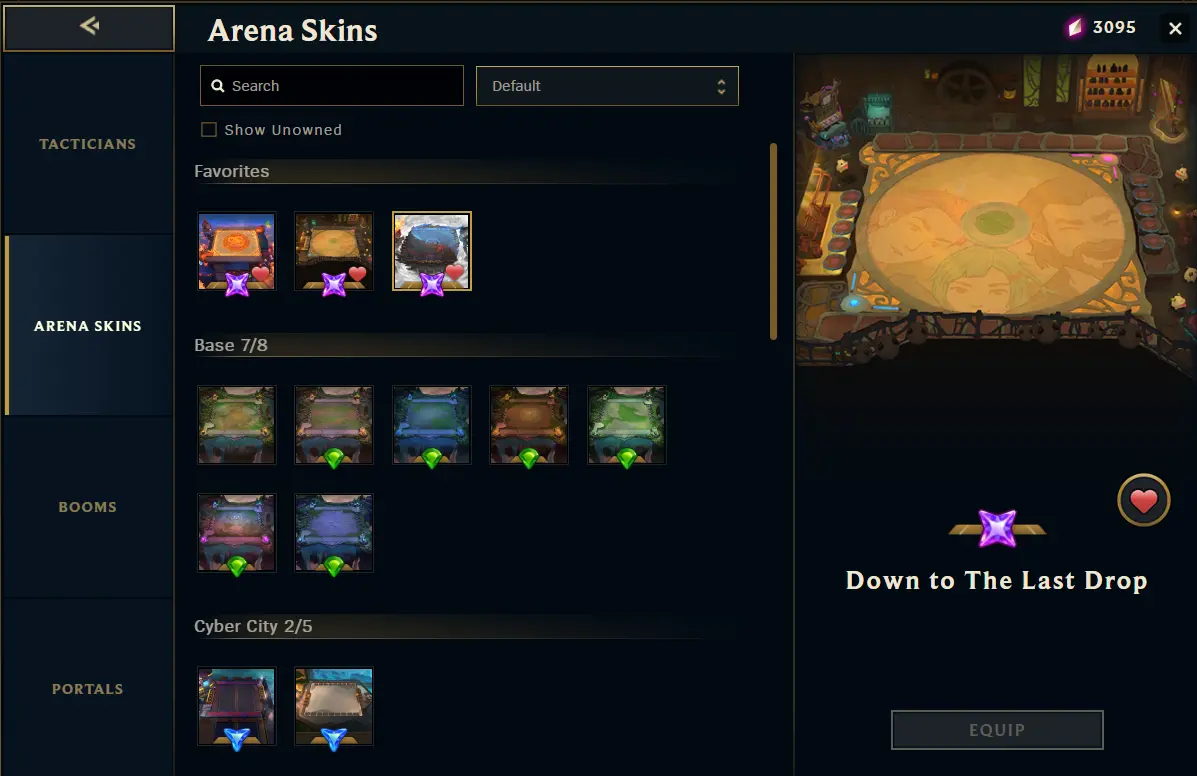Open the Default sort dropdown
Image resolution: width=1197 pixels, height=776 pixels.
[x=607, y=86]
